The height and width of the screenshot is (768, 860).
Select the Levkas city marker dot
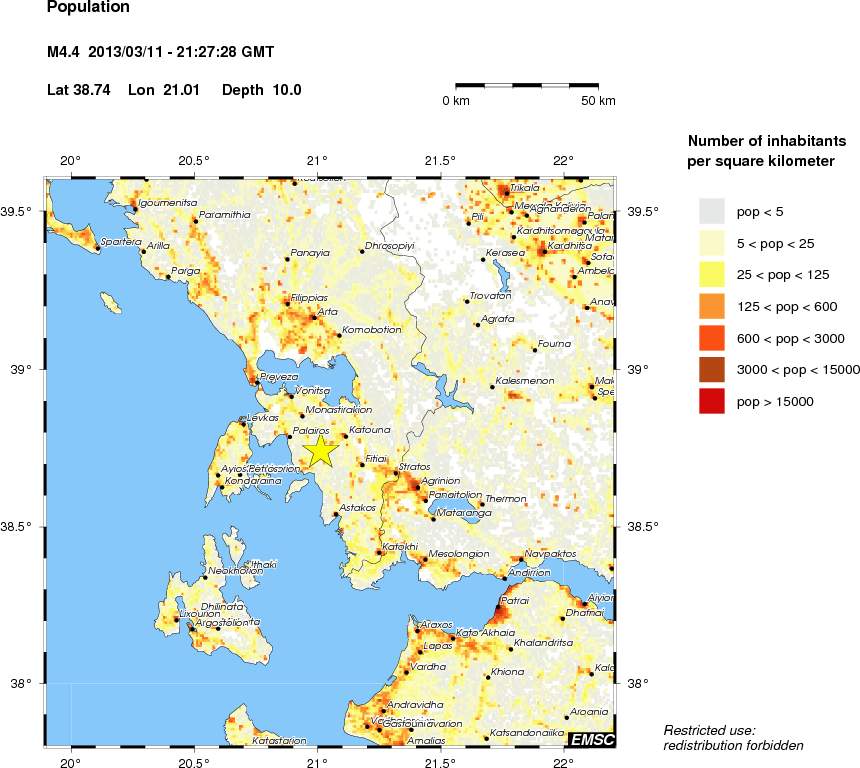pos(242,422)
